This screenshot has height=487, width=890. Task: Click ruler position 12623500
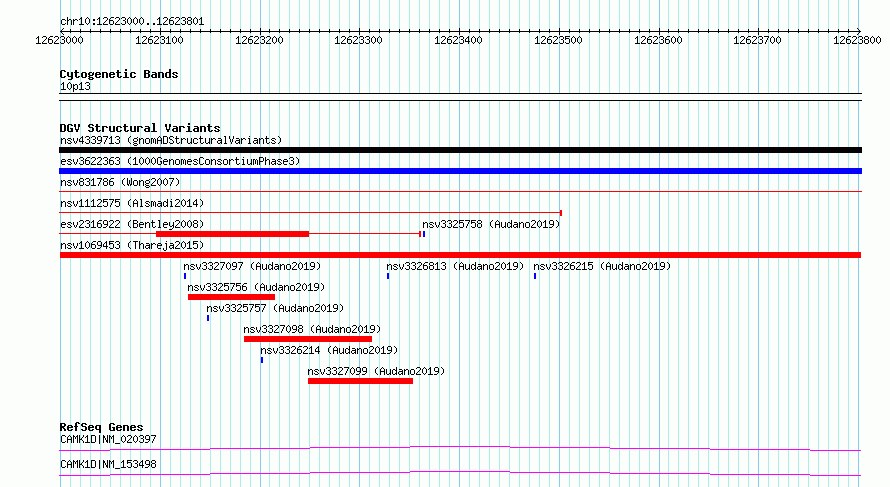[559, 40]
